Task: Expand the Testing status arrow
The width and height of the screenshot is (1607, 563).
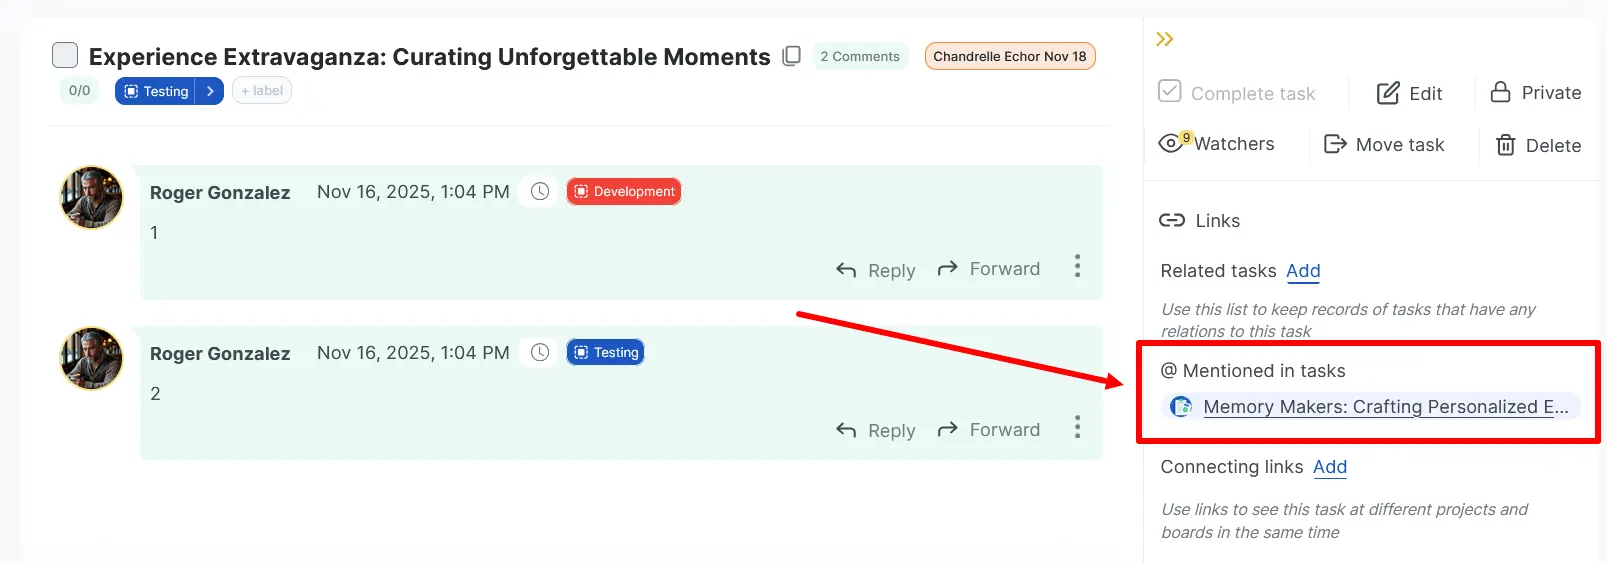Action: [210, 91]
